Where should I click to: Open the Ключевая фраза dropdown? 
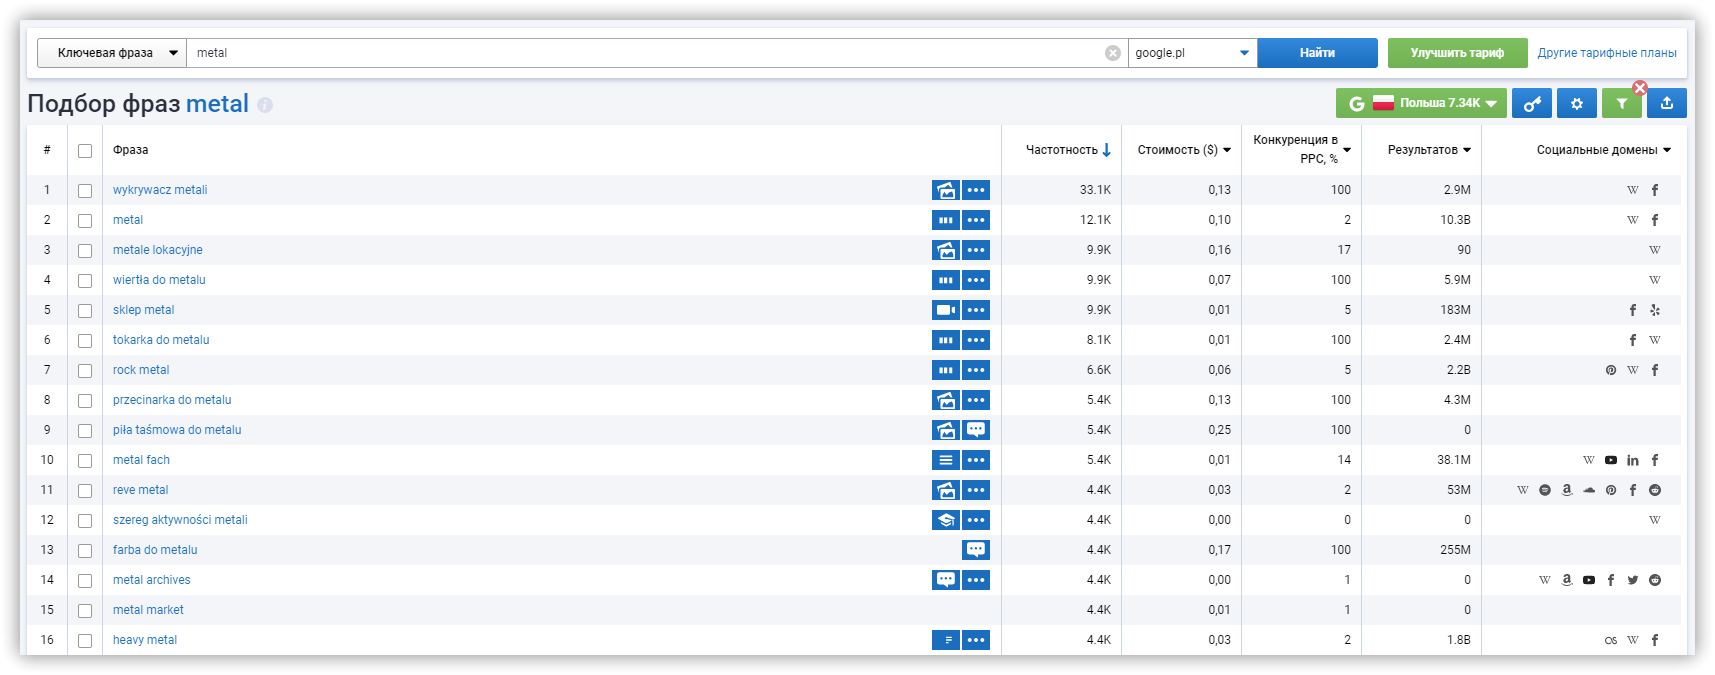(112, 53)
